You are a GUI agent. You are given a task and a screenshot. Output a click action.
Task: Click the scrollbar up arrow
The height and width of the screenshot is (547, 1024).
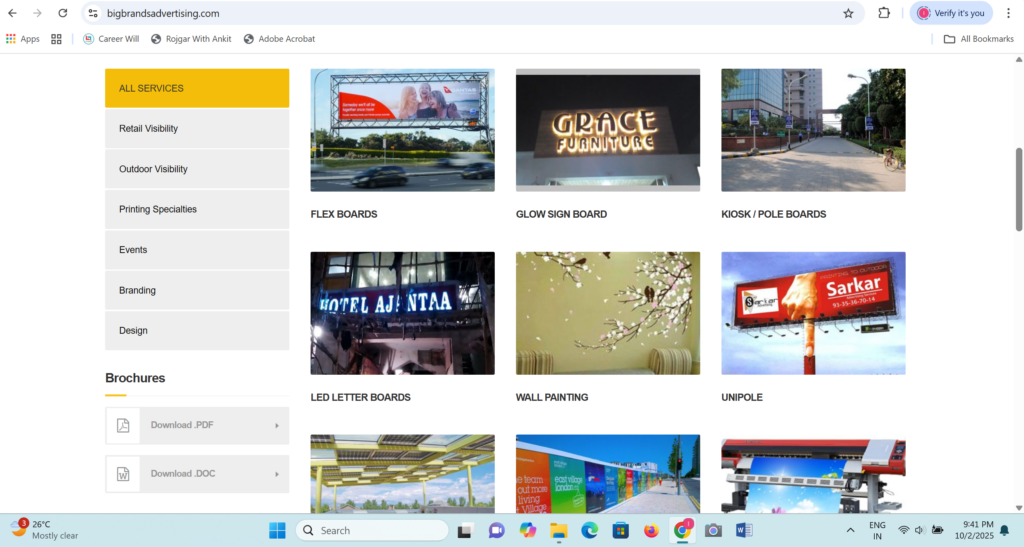pos(1019,59)
